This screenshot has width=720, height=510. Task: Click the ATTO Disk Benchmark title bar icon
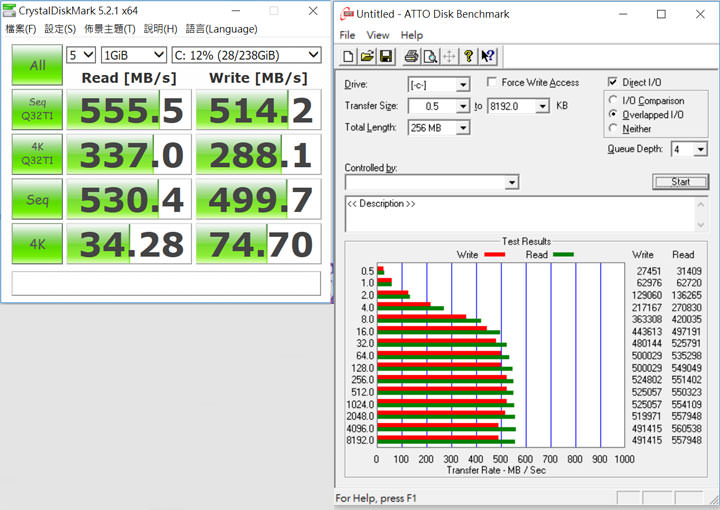click(347, 14)
